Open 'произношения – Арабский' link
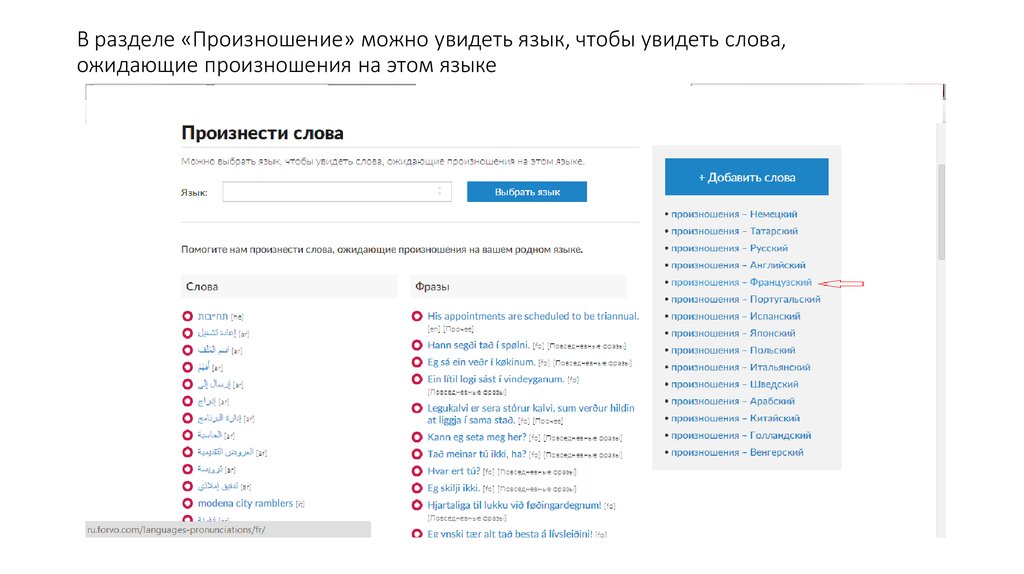This screenshot has height=574, width=1024. point(733,401)
